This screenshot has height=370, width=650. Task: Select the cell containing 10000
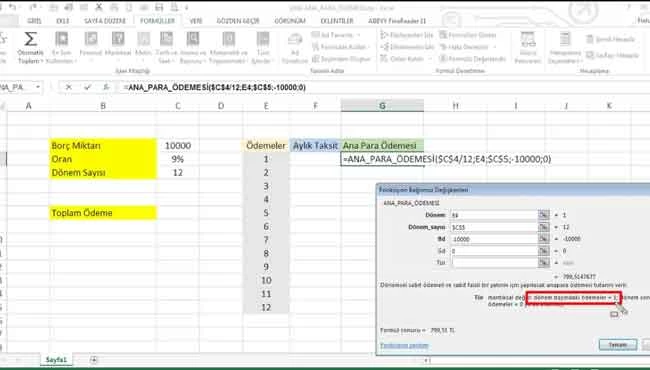tap(178, 145)
